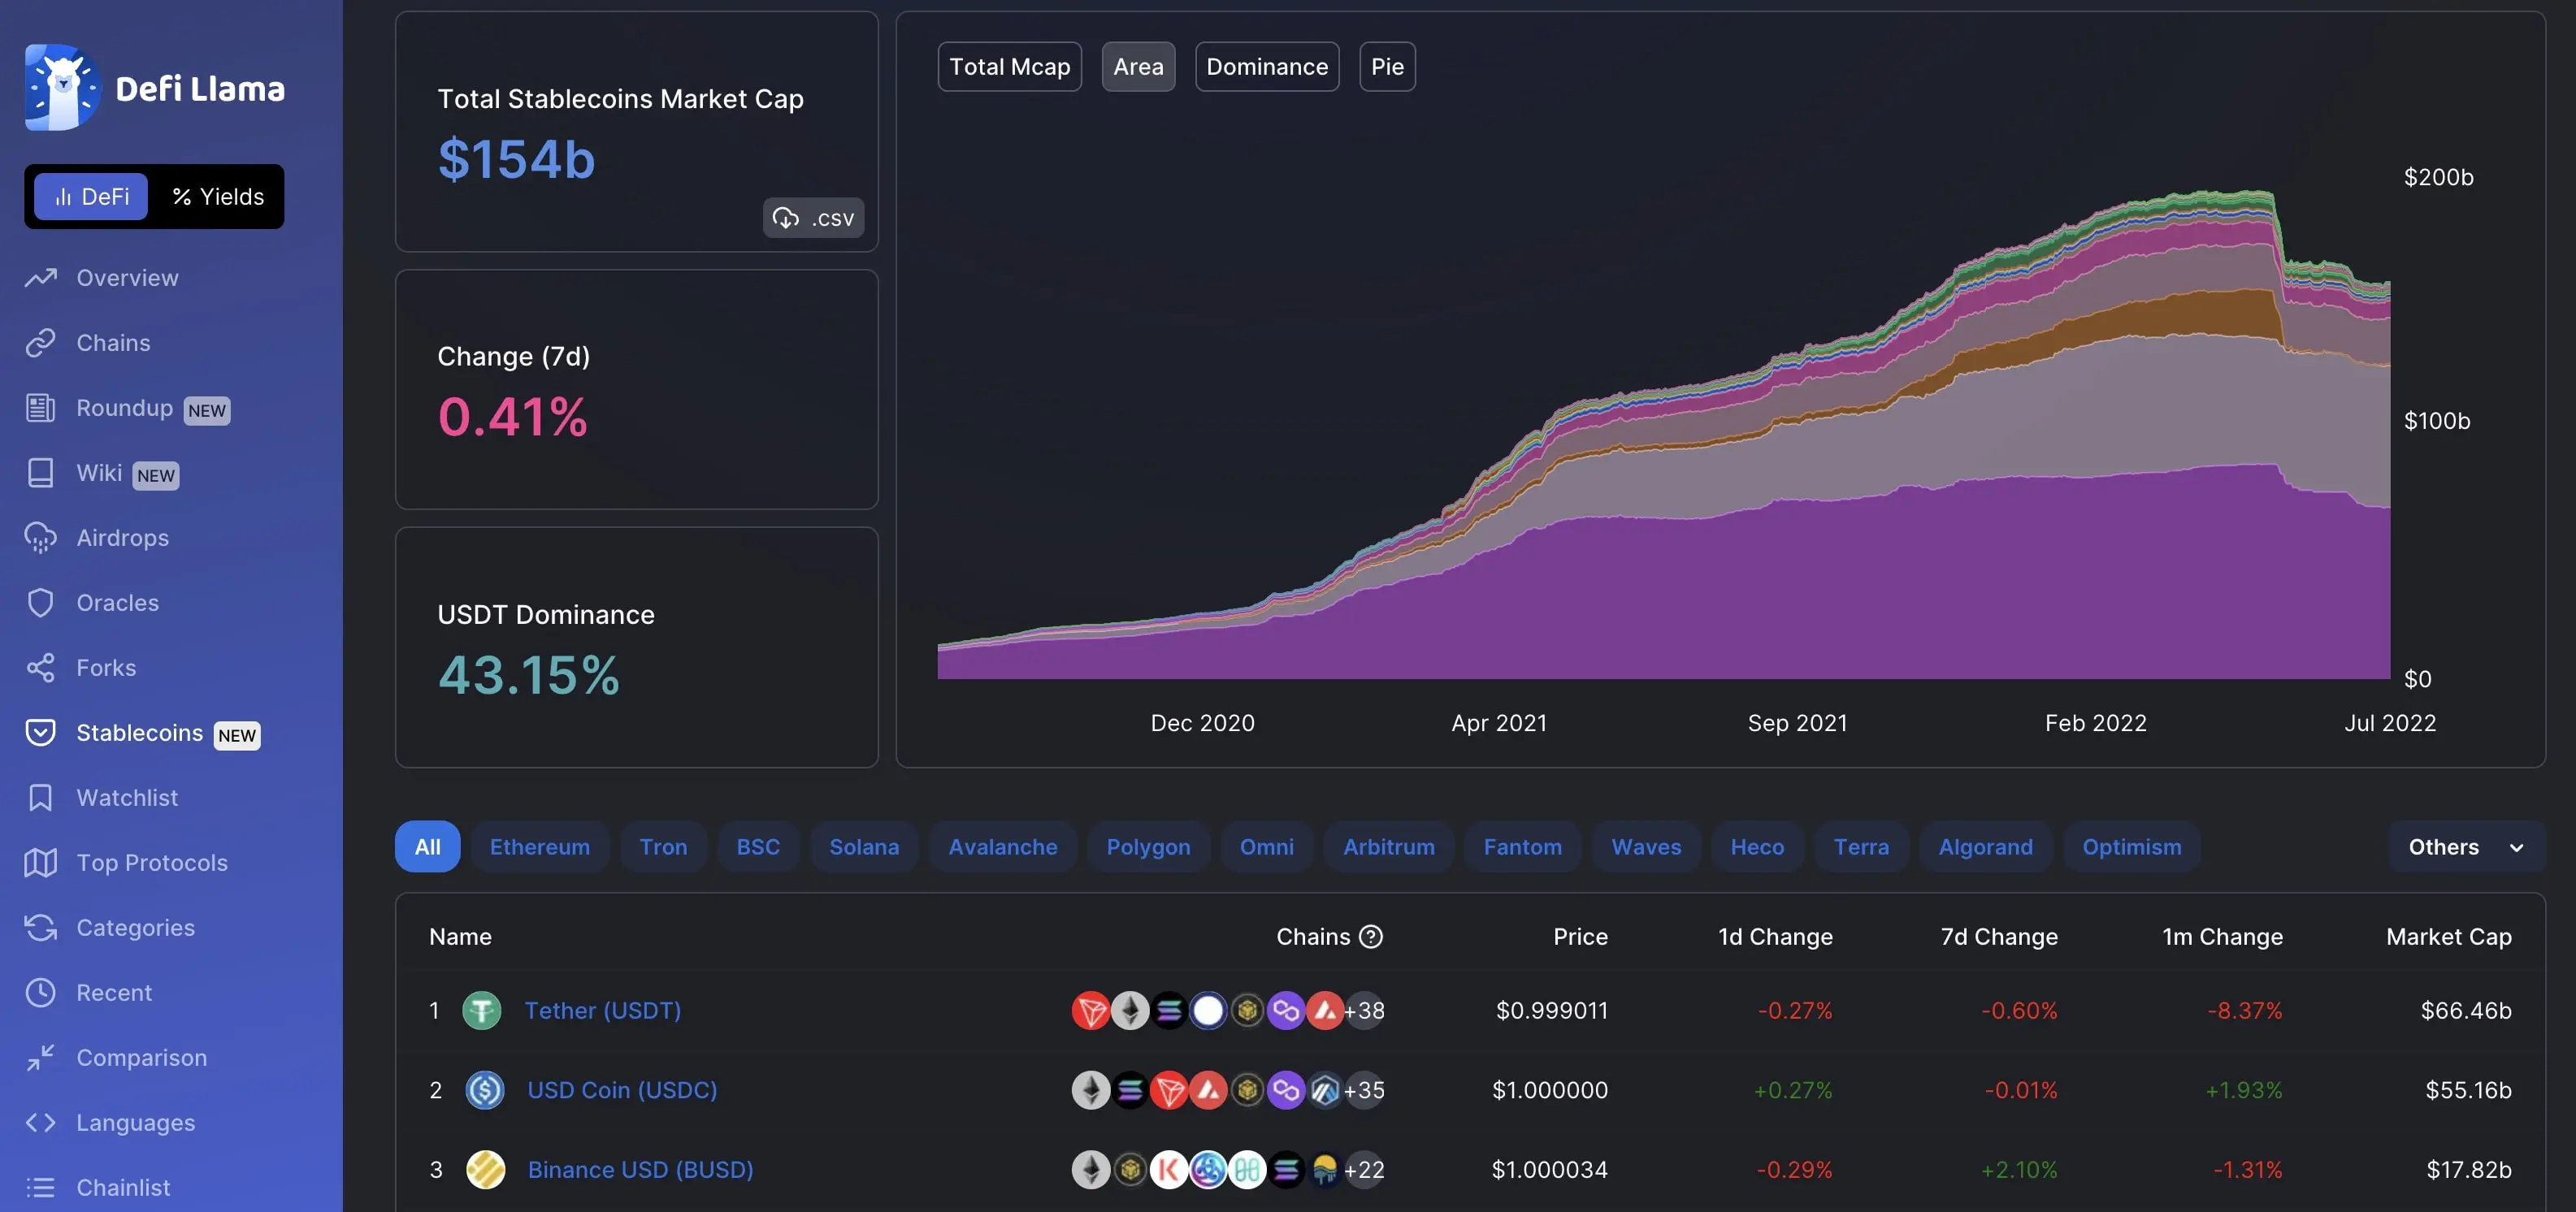The height and width of the screenshot is (1212, 2576).
Task: Click the Tether (USDT) coin logo
Action: pyautogui.click(x=482, y=1010)
